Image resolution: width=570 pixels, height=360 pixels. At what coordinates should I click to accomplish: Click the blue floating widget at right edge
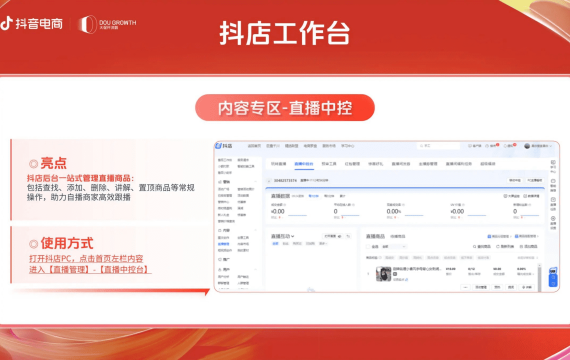pos(553,277)
